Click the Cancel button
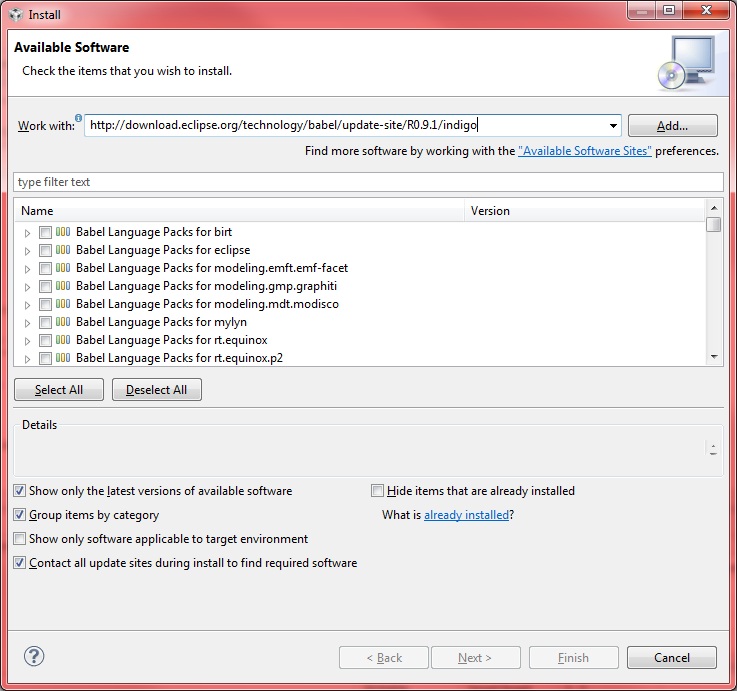This screenshot has height=691, width=737. point(672,658)
